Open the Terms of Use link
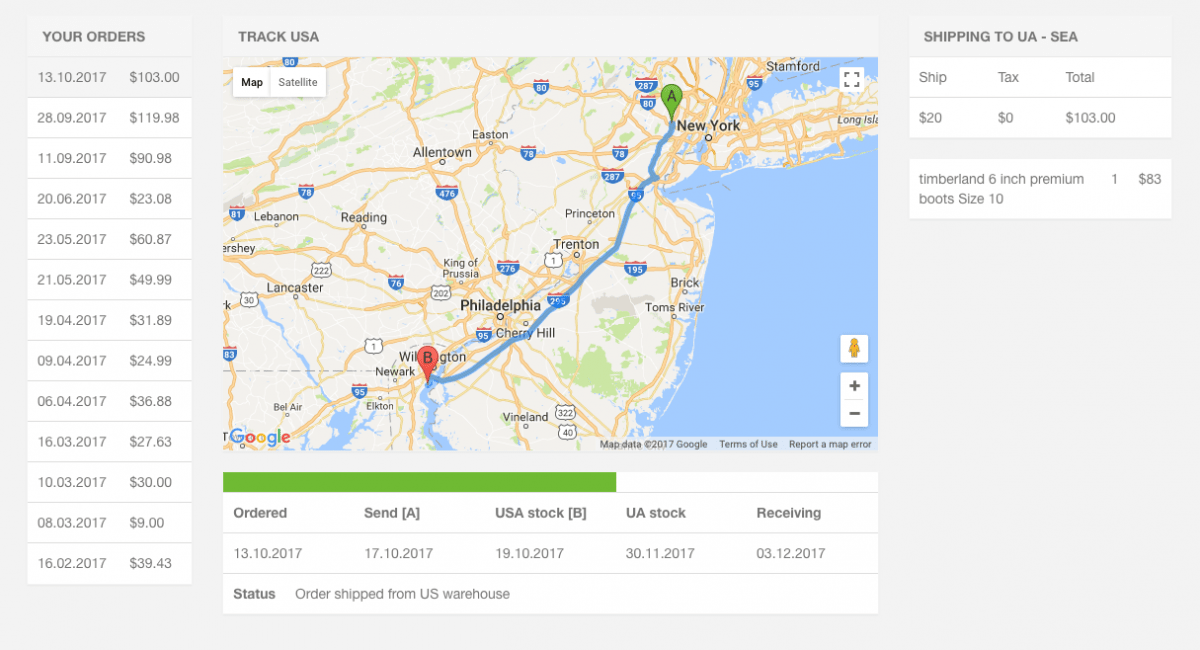Viewport: 1200px width, 650px height. [748, 444]
